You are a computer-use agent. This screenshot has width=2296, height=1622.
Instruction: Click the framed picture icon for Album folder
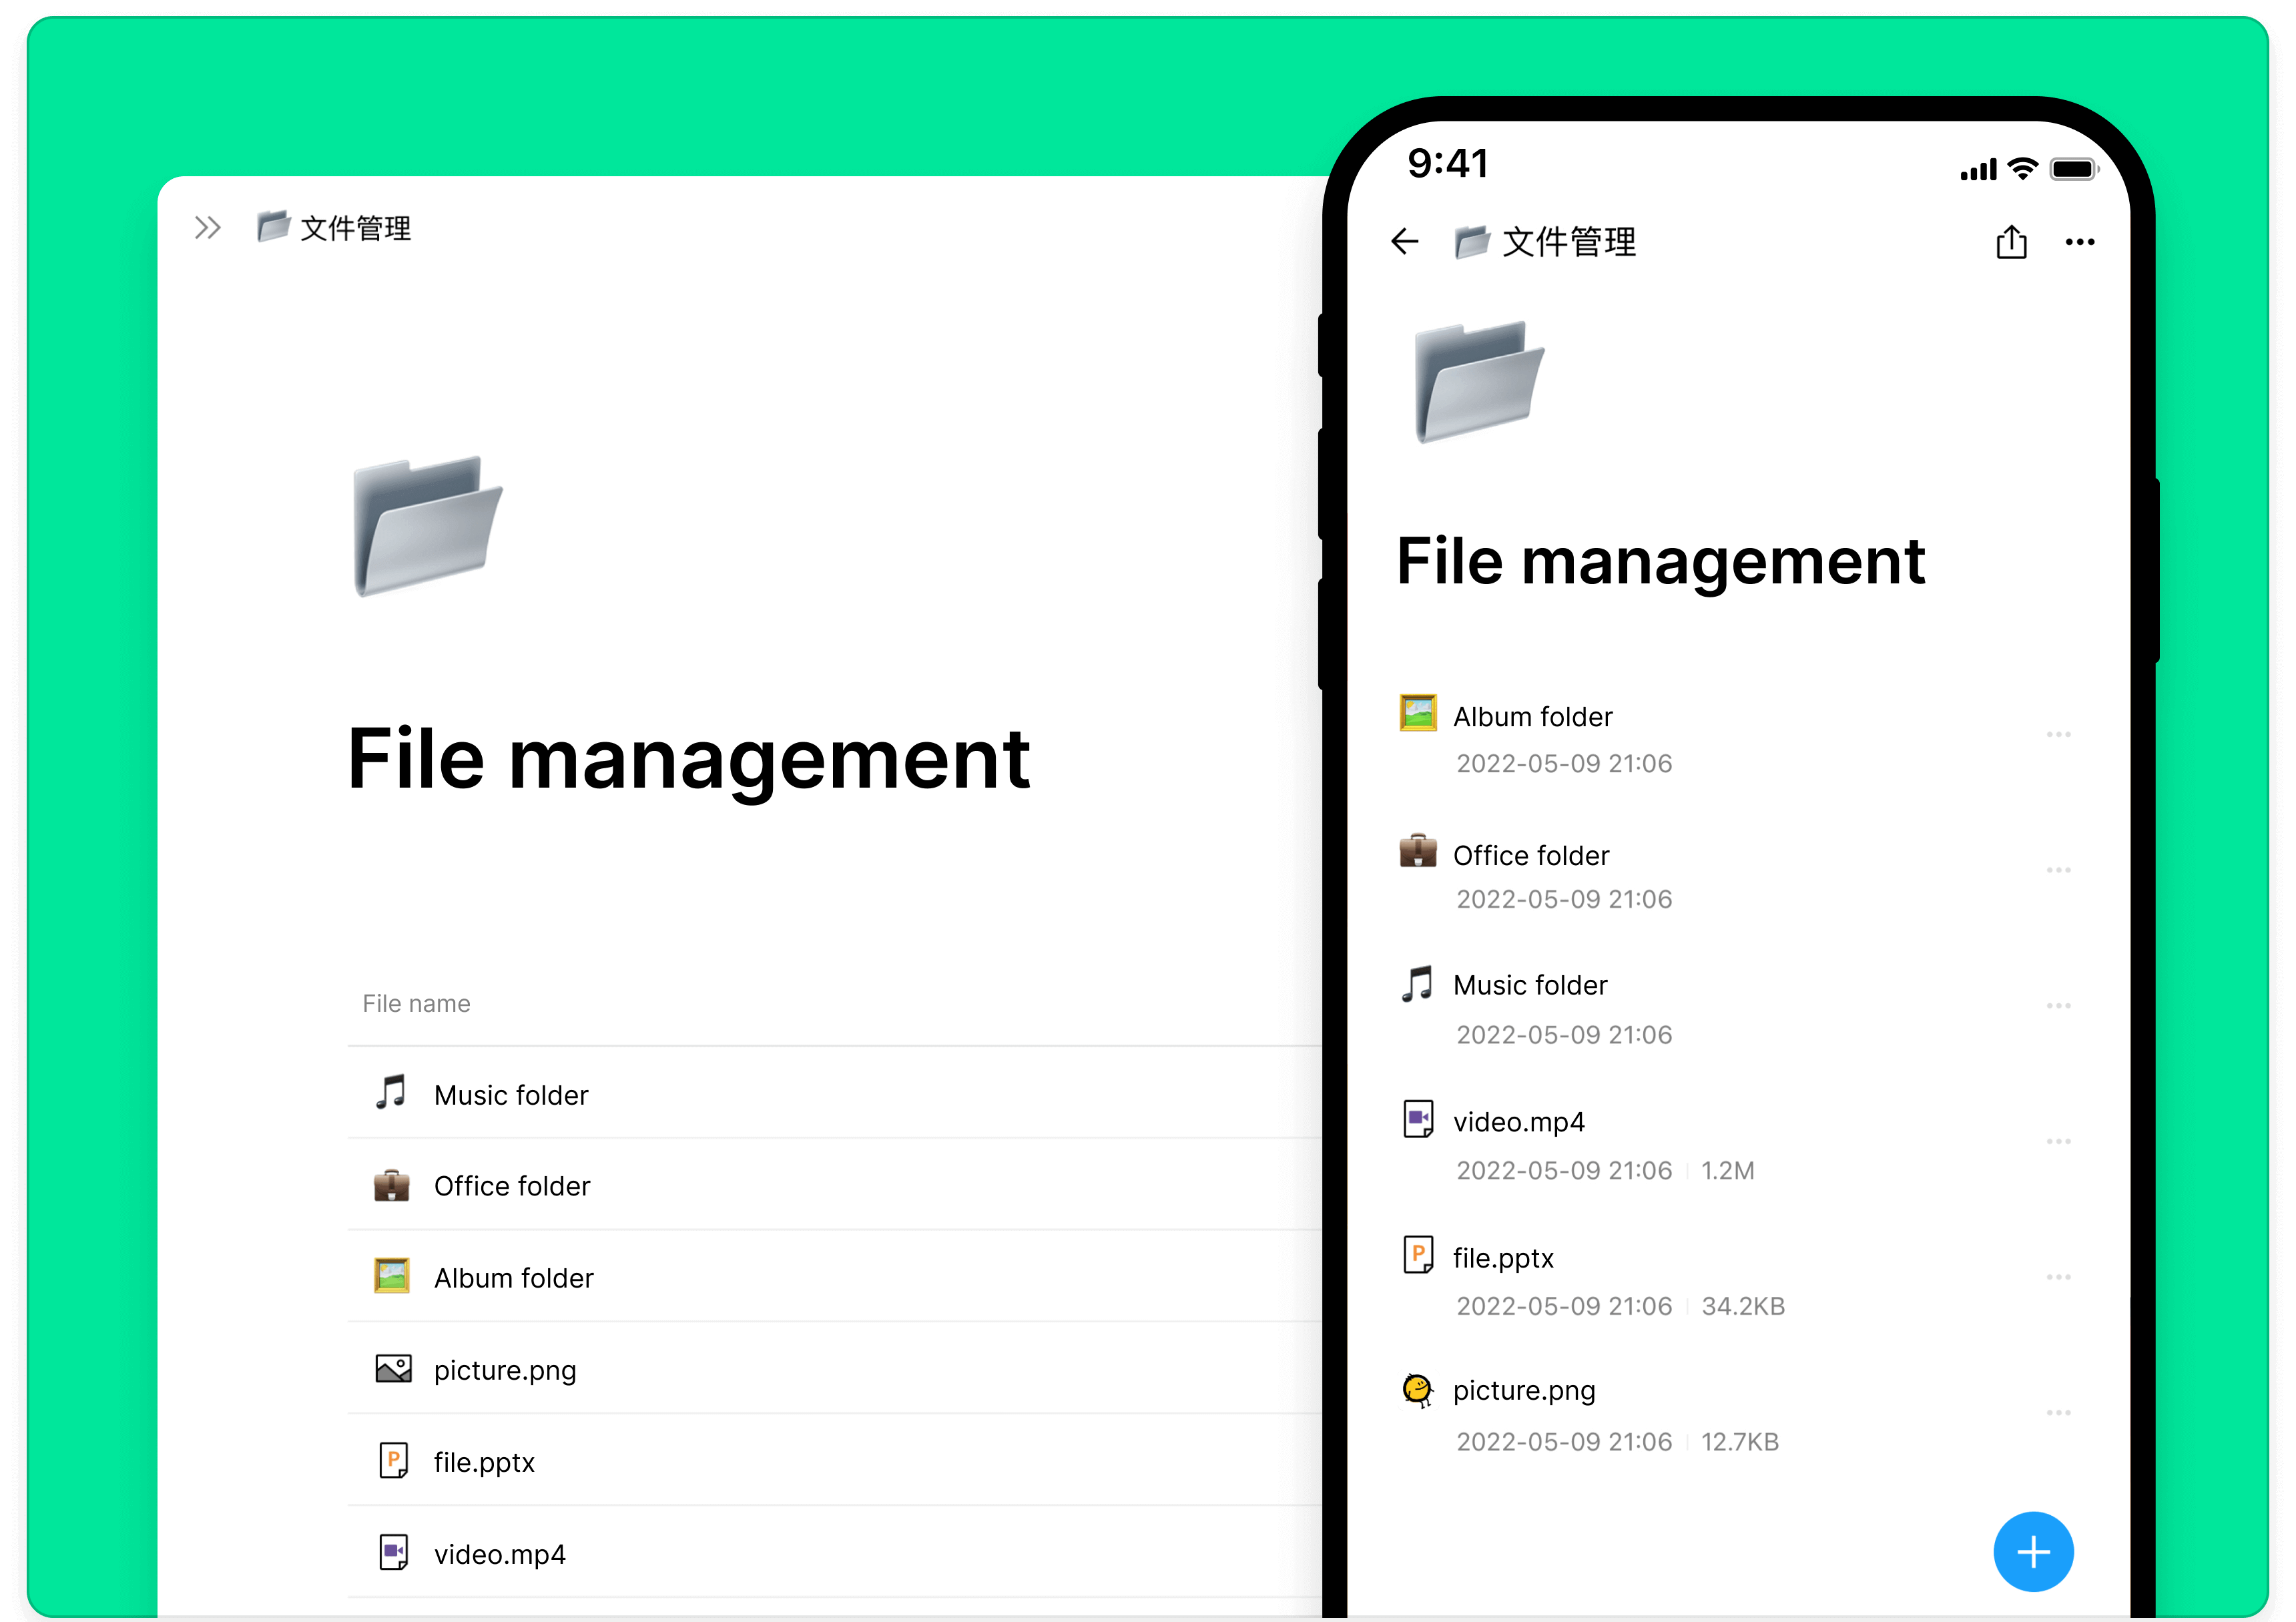(391, 1276)
